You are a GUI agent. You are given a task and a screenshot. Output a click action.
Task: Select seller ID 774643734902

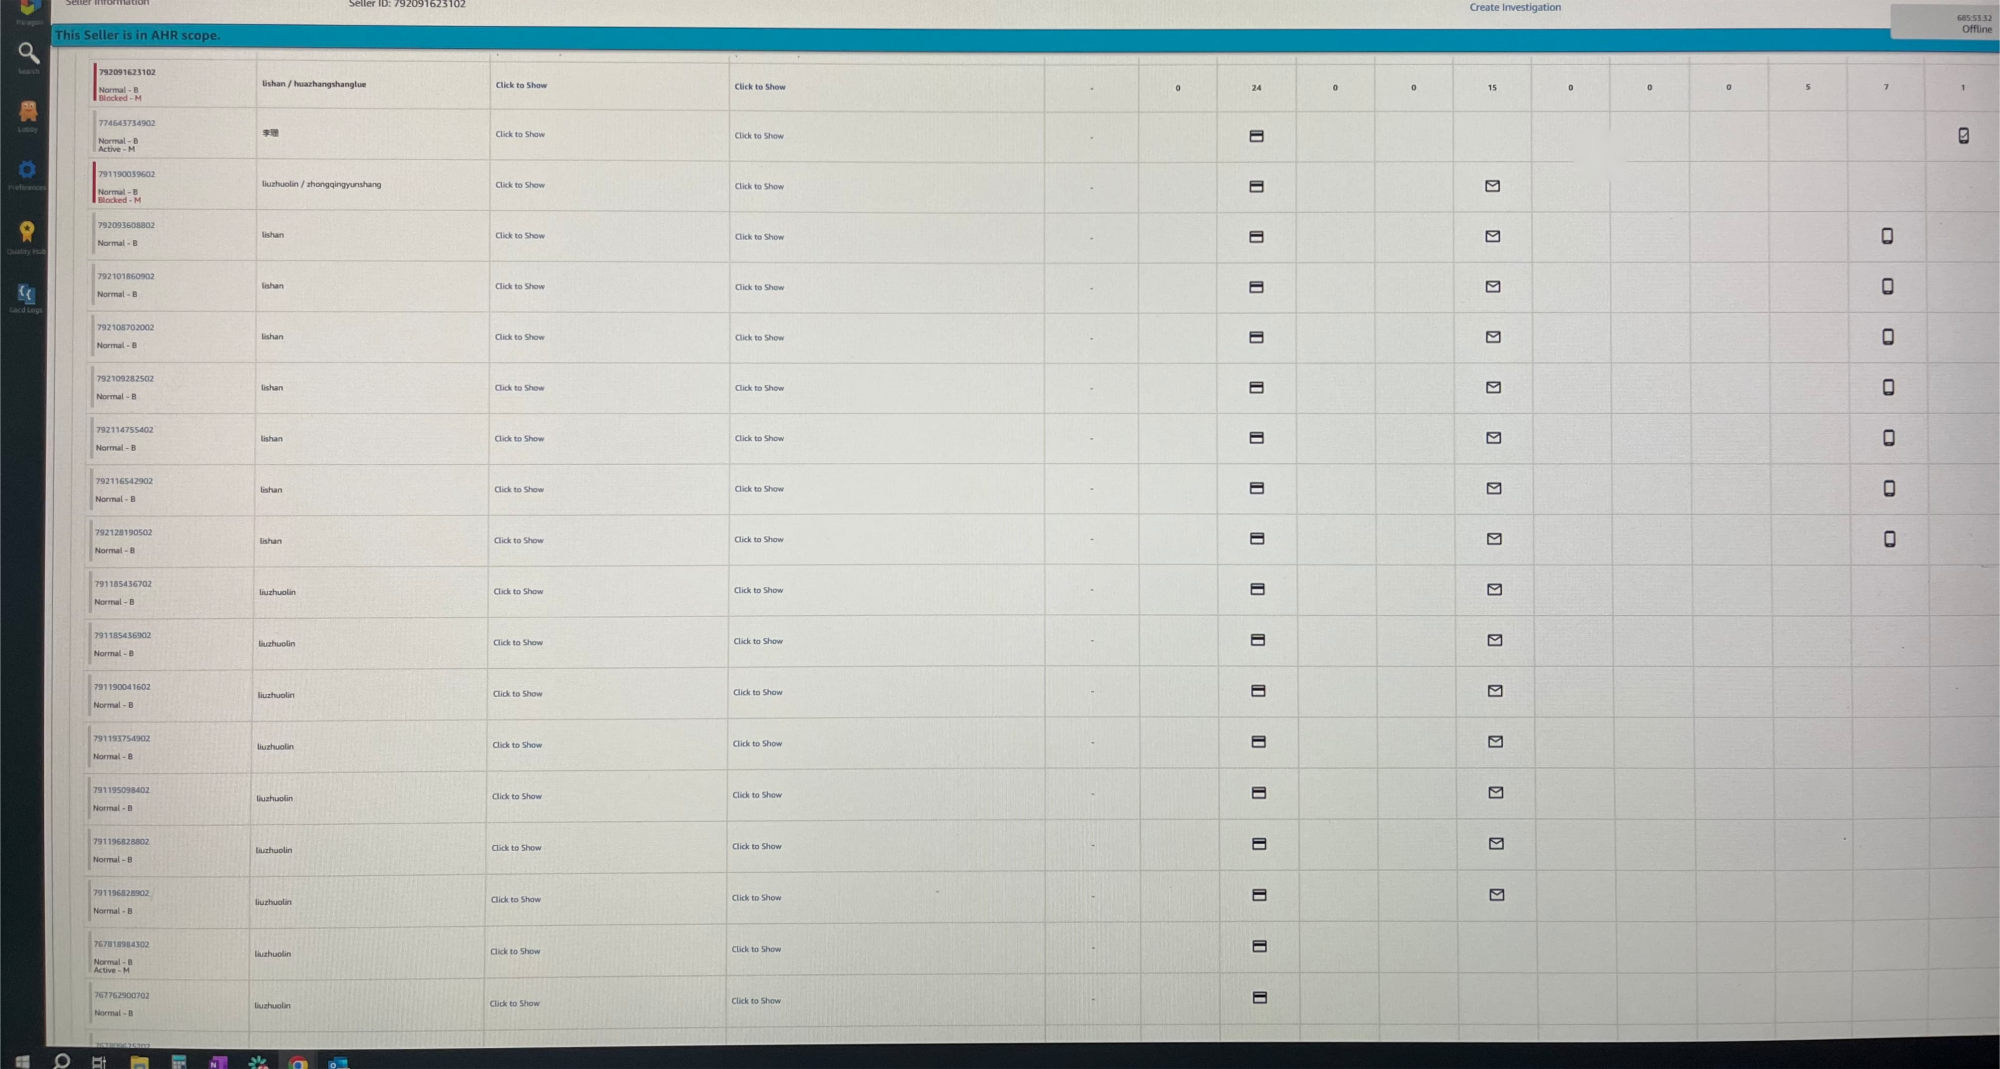[126, 123]
